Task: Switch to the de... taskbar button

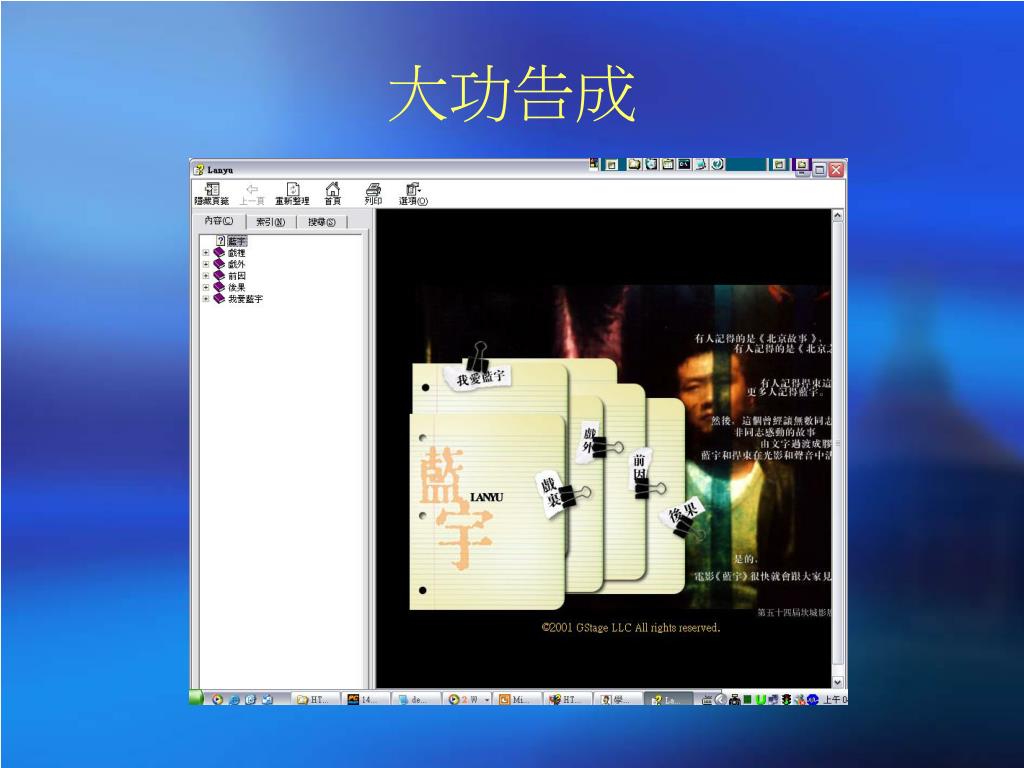Action: [x=418, y=699]
